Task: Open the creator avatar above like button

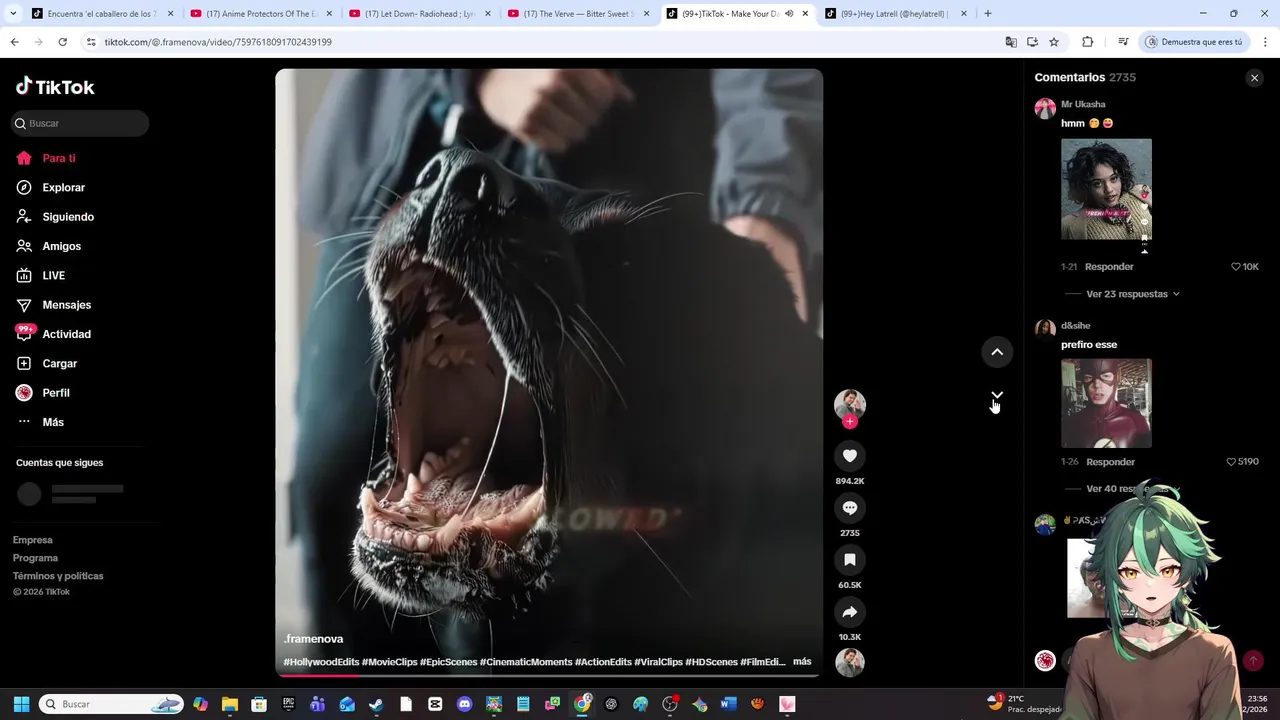Action: [850, 404]
